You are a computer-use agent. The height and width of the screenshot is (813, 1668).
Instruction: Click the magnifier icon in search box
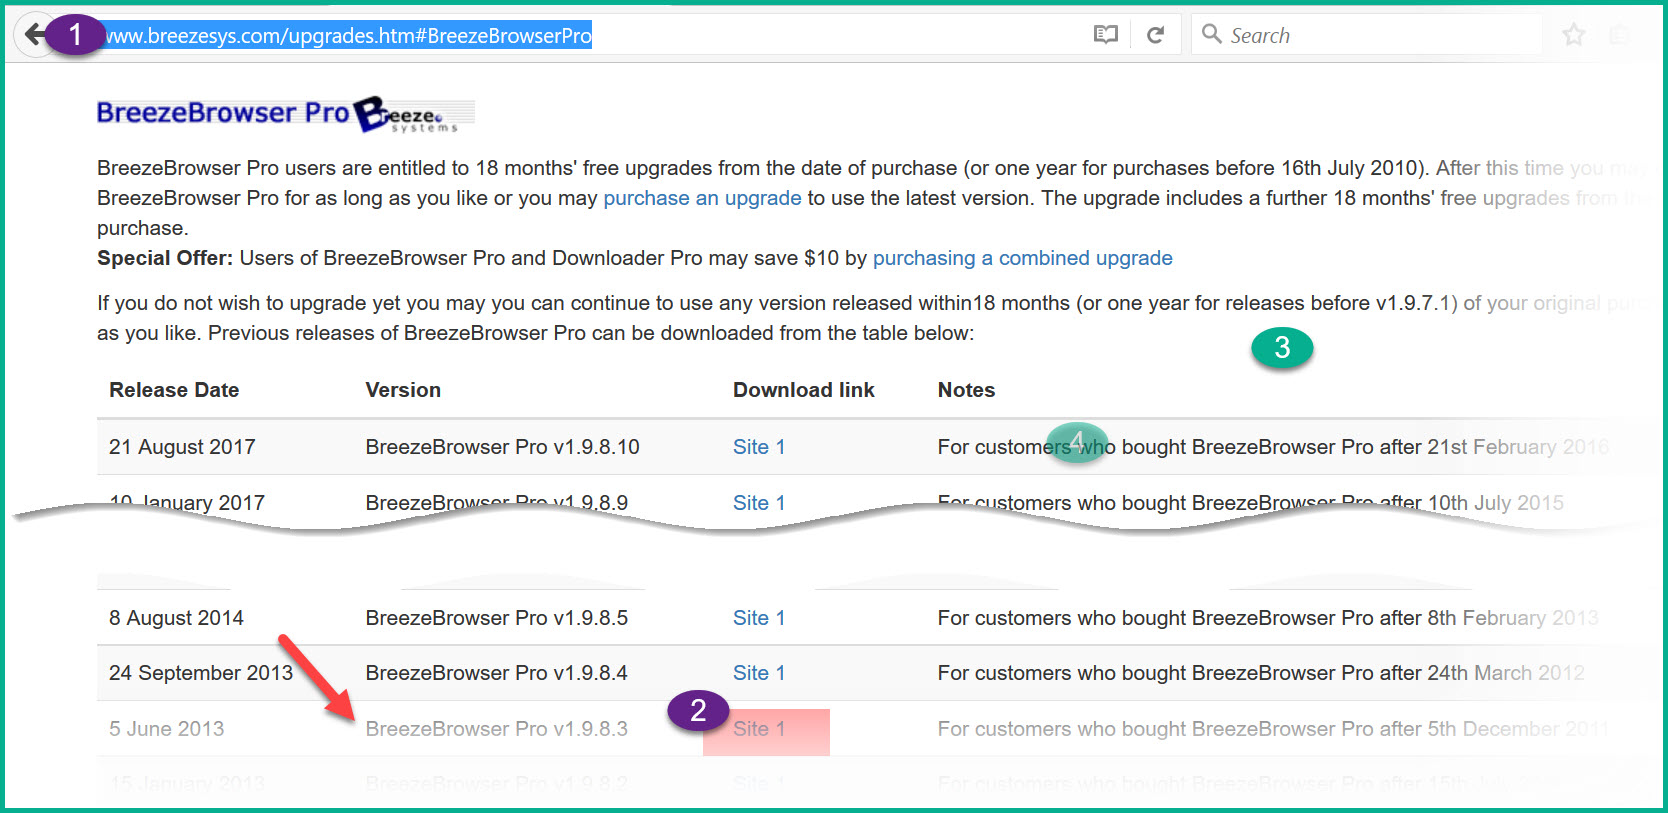tap(1212, 34)
